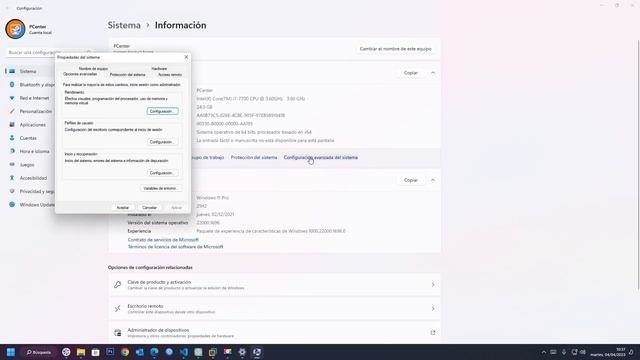640x360 pixels.
Task: Open Privacidad y seguridad in the sidebar
Action: click(x=32, y=191)
